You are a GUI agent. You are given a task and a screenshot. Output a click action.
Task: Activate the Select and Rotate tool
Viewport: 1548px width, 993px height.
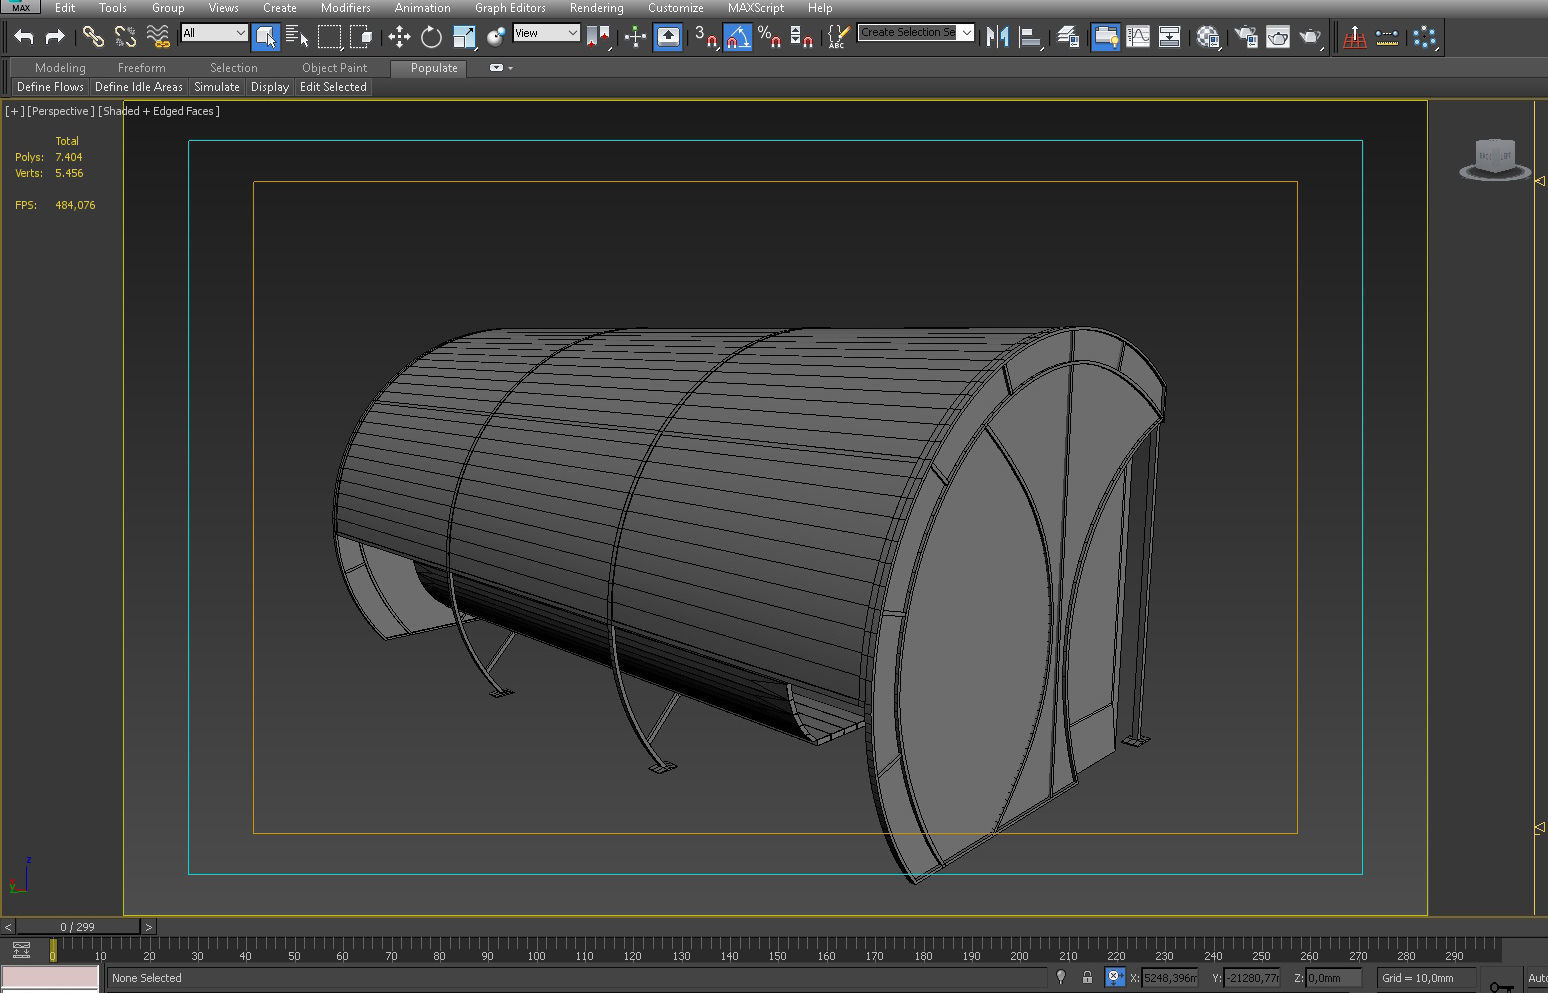coord(431,37)
